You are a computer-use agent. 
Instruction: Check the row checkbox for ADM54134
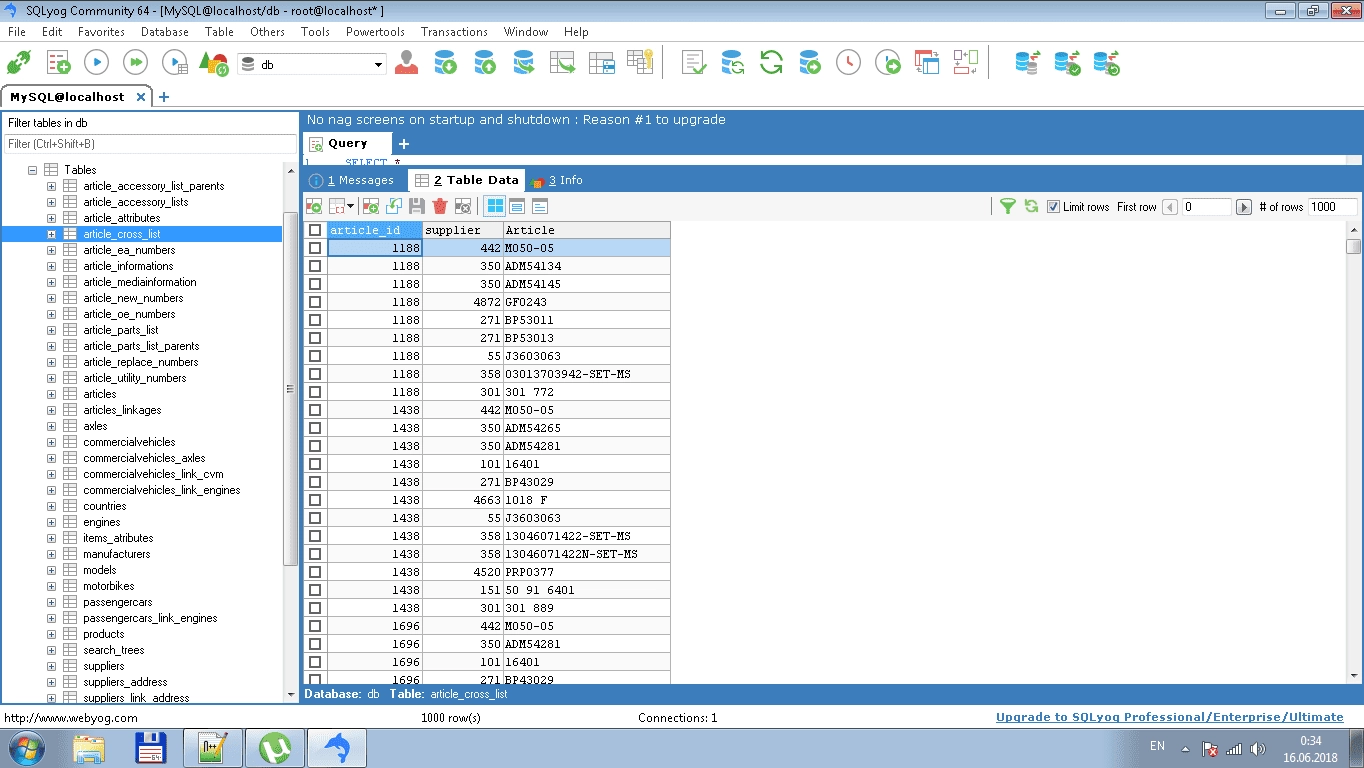point(315,266)
